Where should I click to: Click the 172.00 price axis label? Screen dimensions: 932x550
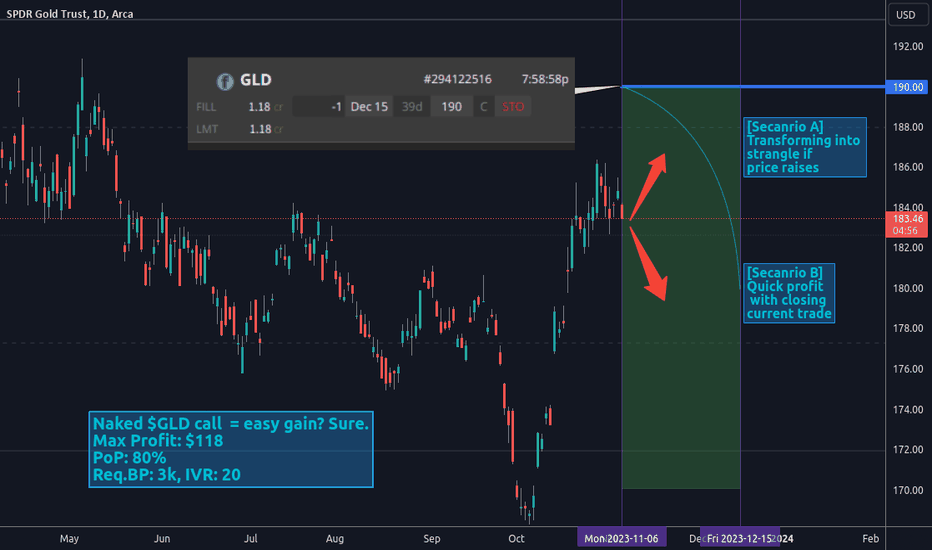(908, 450)
